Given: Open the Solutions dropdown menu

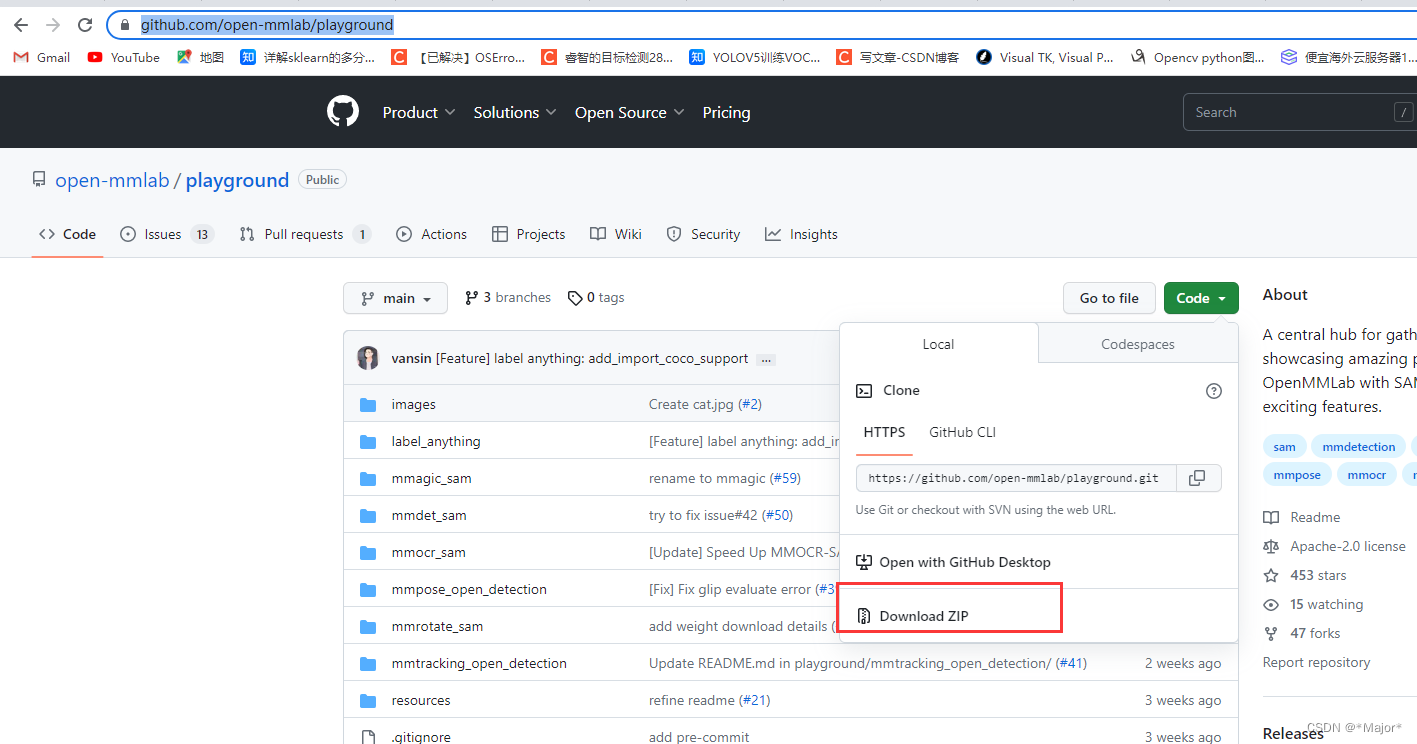Looking at the screenshot, I should [515, 113].
